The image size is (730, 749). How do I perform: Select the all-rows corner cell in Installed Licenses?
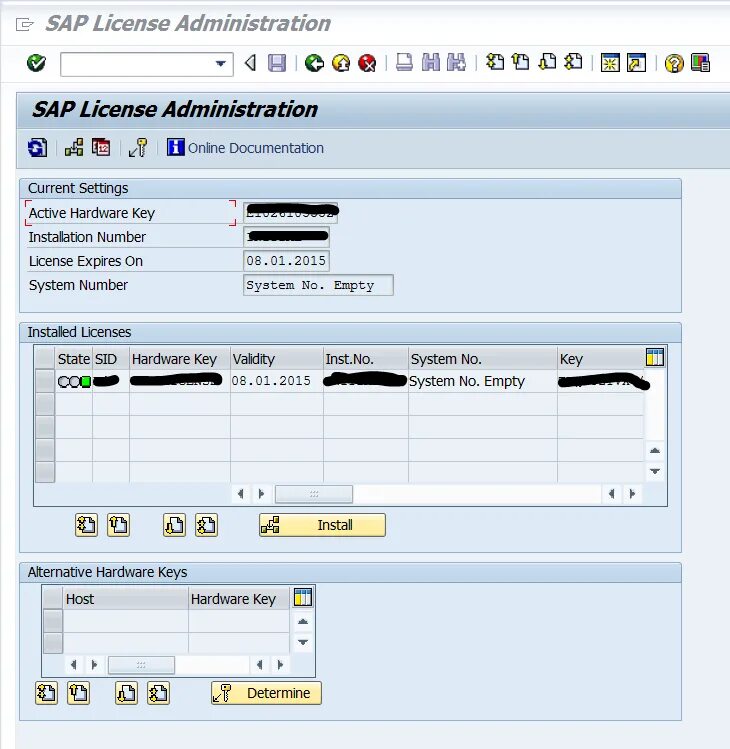point(45,359)
